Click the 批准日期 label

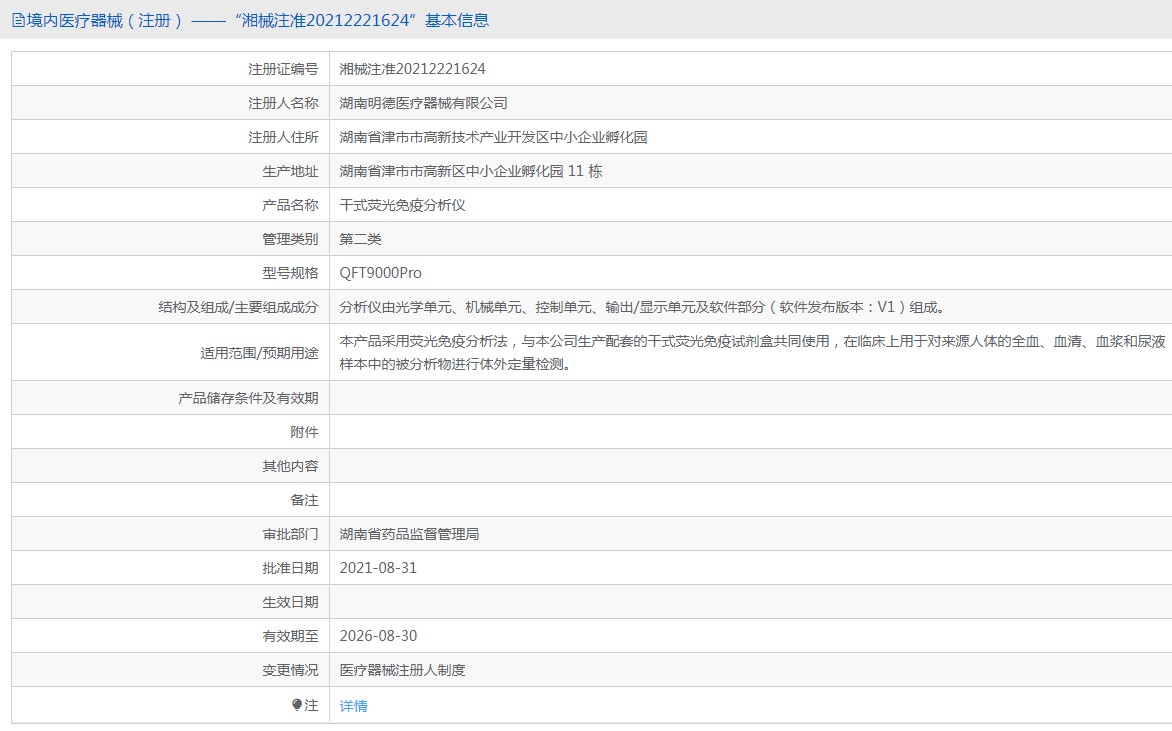coord(290,568)
